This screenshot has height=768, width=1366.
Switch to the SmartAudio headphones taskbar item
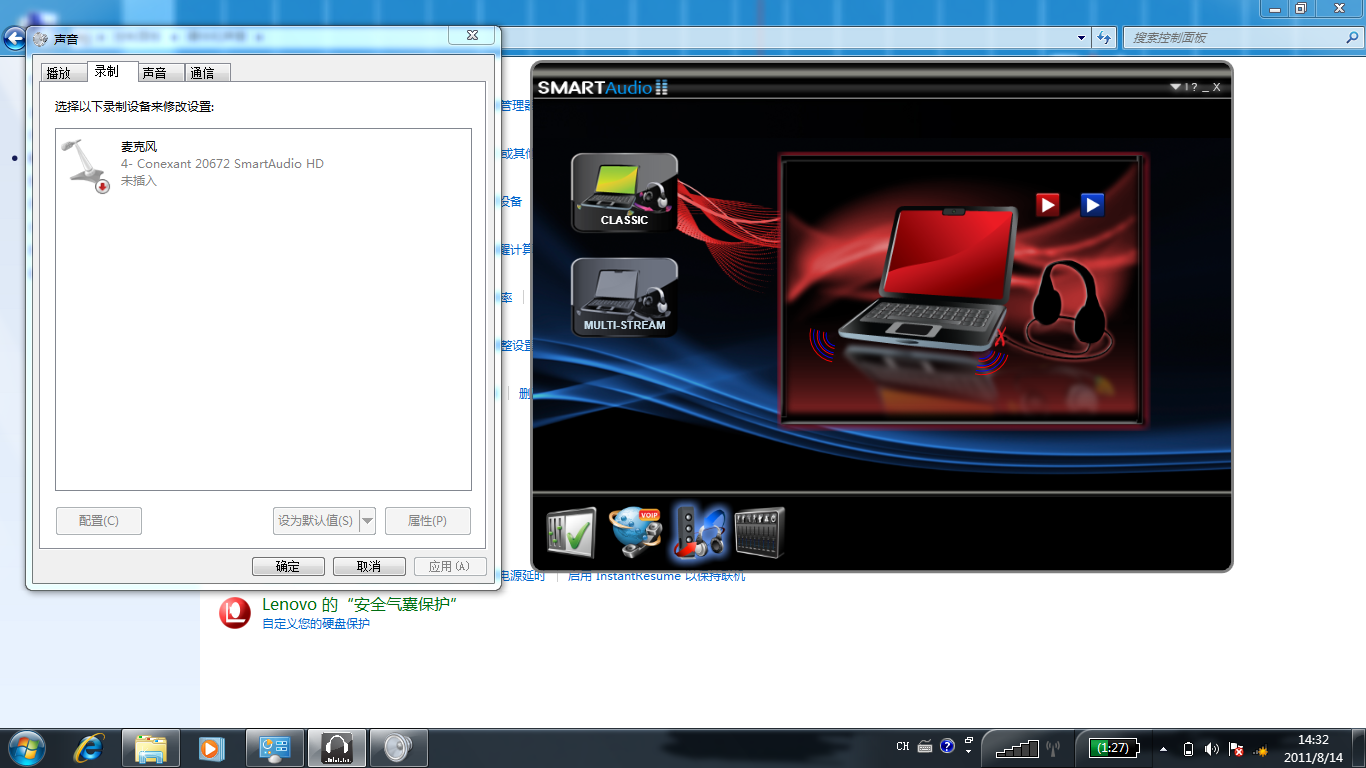pyautogui.click(x=337, y=748)
